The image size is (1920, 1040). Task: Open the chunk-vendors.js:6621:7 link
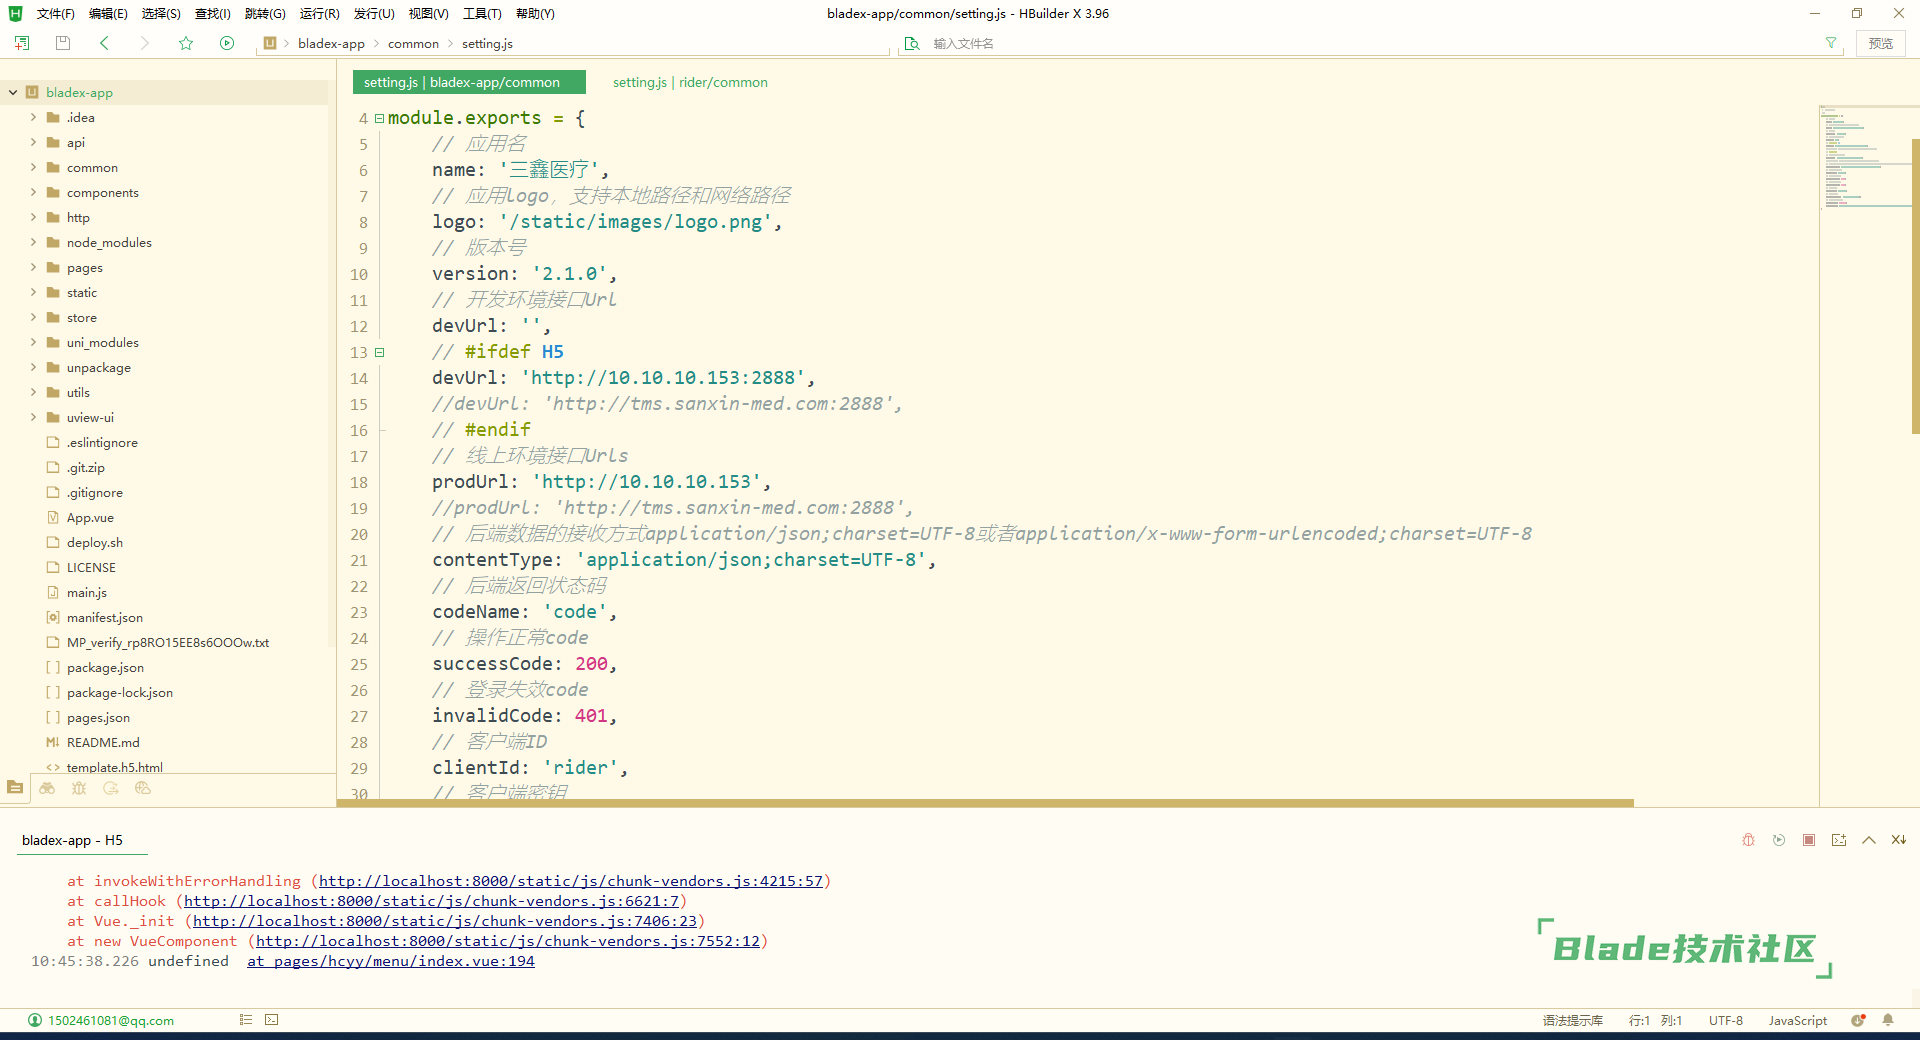click(x=431, y=901)
